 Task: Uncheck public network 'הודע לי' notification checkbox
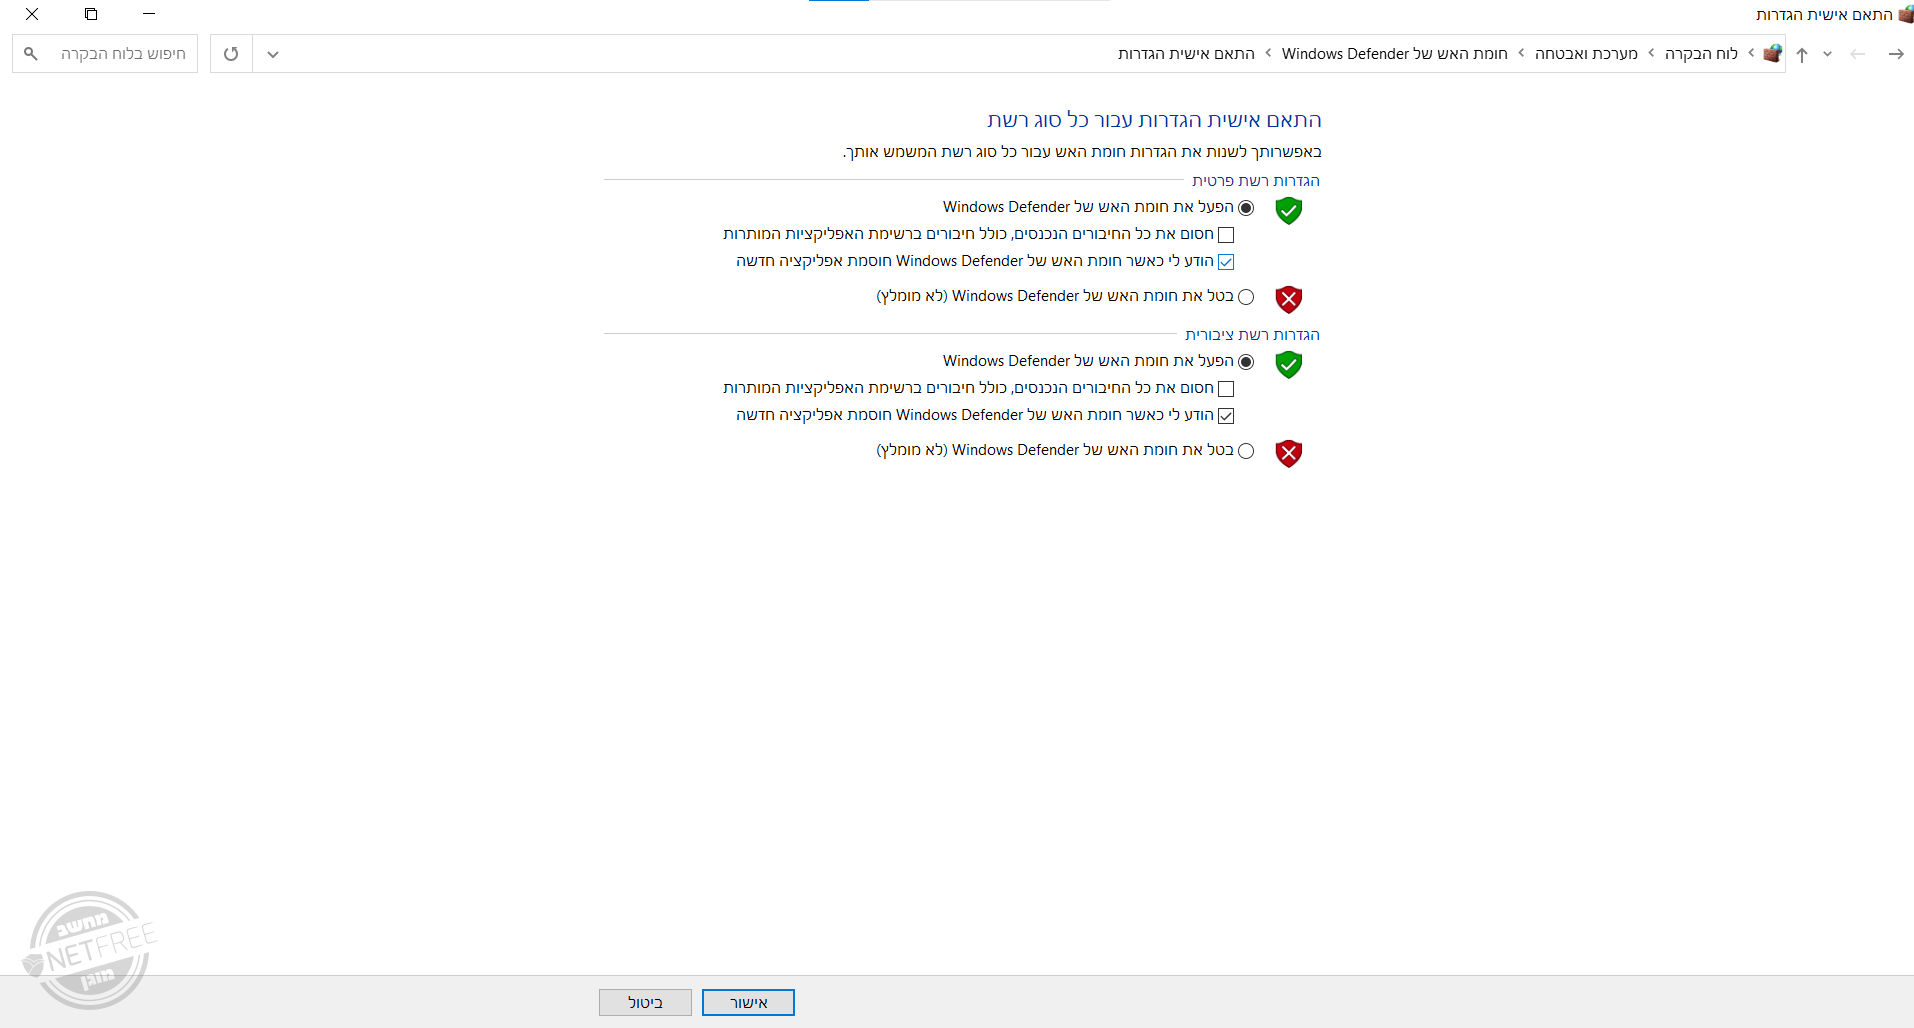click(1226, 416)
